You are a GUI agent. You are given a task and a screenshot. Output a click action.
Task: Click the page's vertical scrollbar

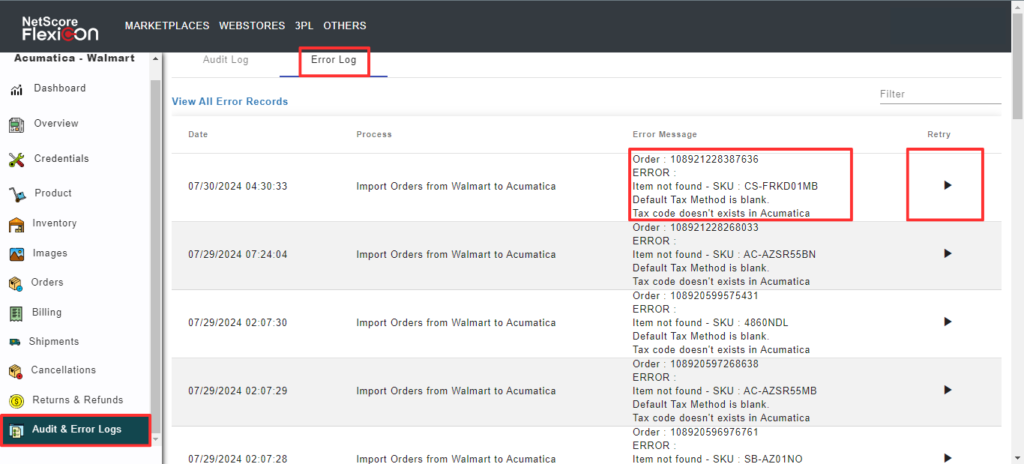[1016, 250]
